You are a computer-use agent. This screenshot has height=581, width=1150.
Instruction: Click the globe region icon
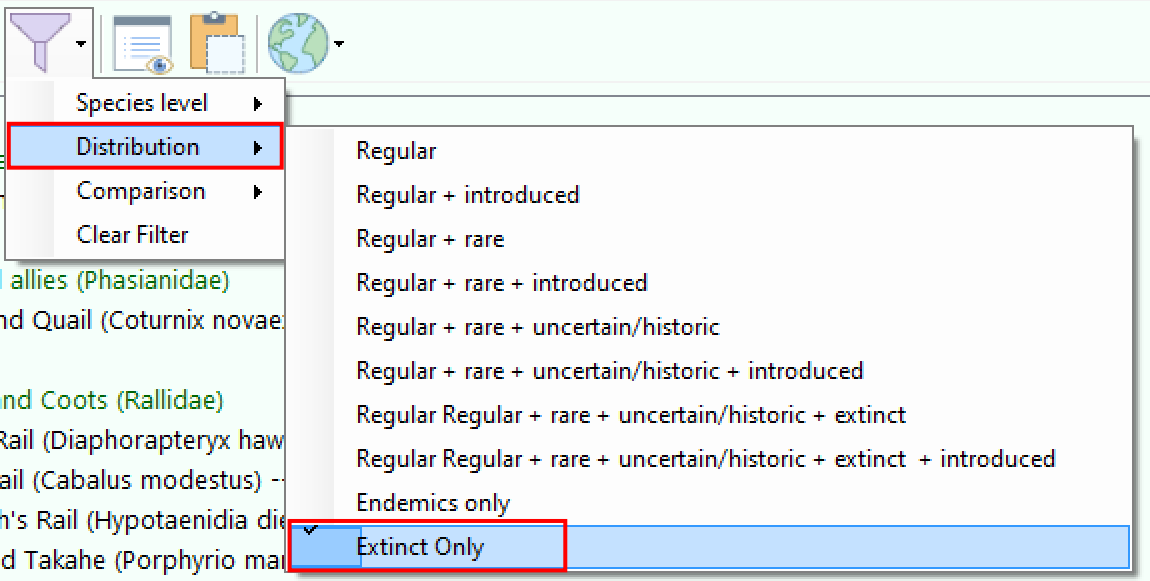297,44
